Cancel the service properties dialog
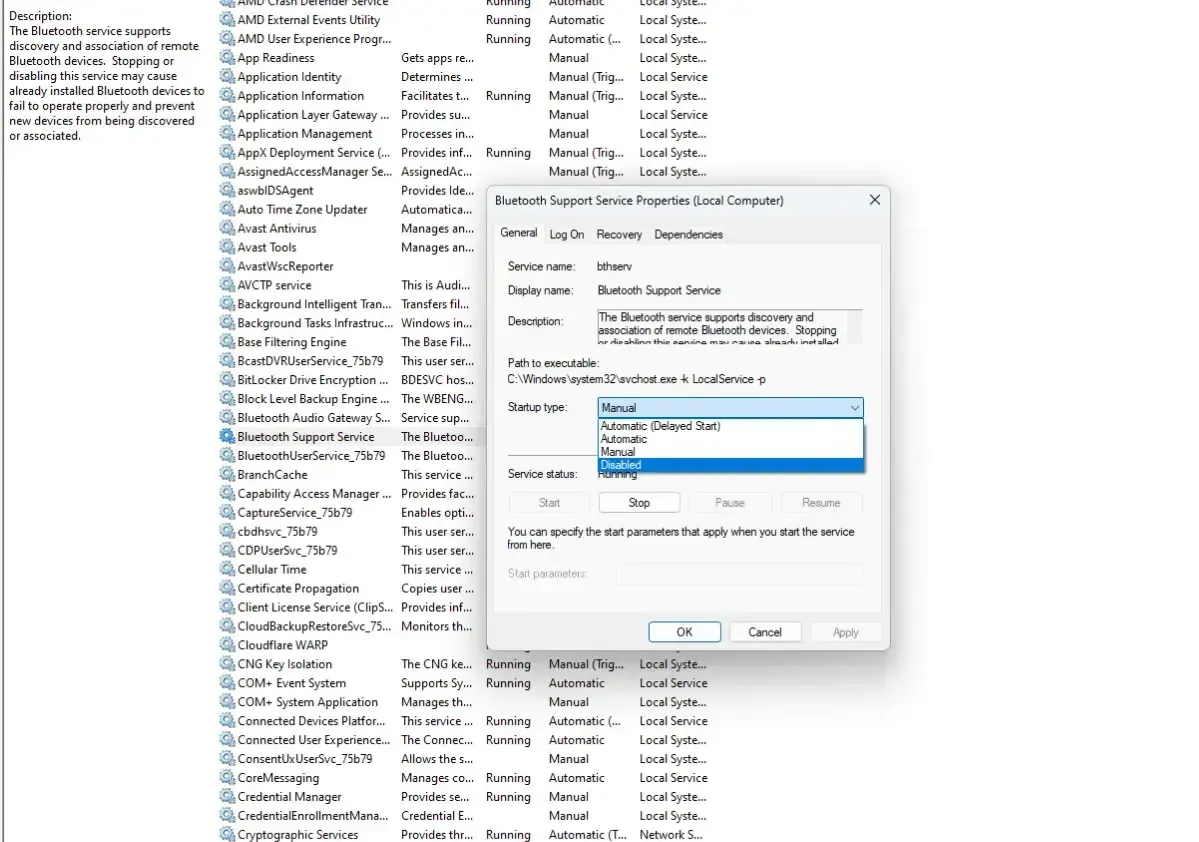This screenshot has height=842, width=1199. (x=764, y=632)
